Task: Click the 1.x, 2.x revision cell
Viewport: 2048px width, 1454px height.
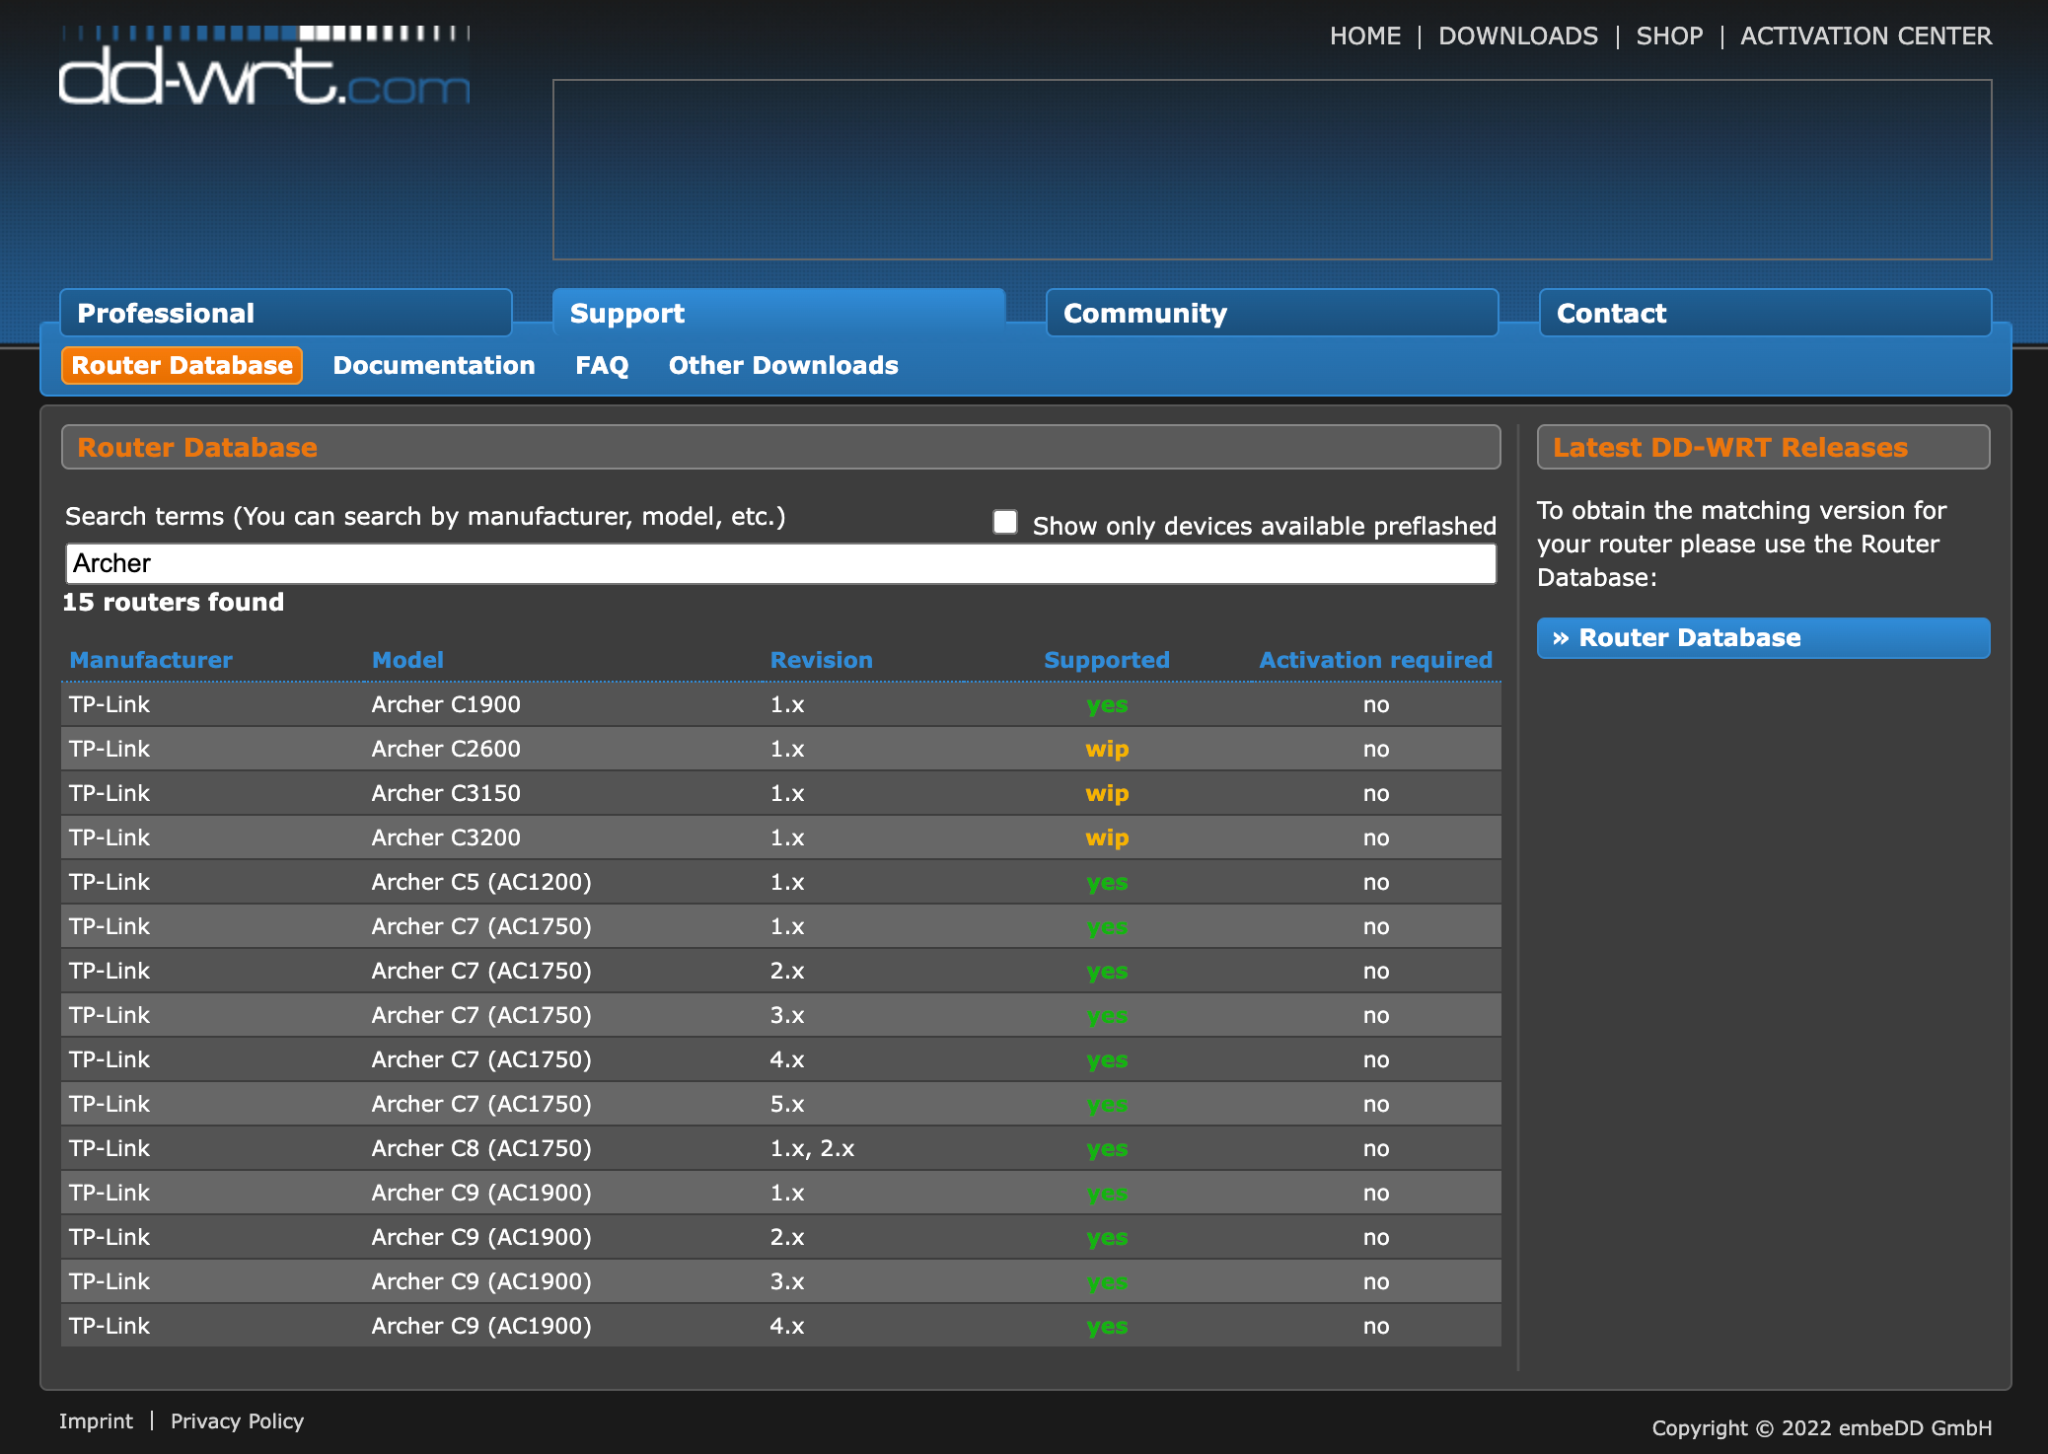Action: tap(812, 1149)
